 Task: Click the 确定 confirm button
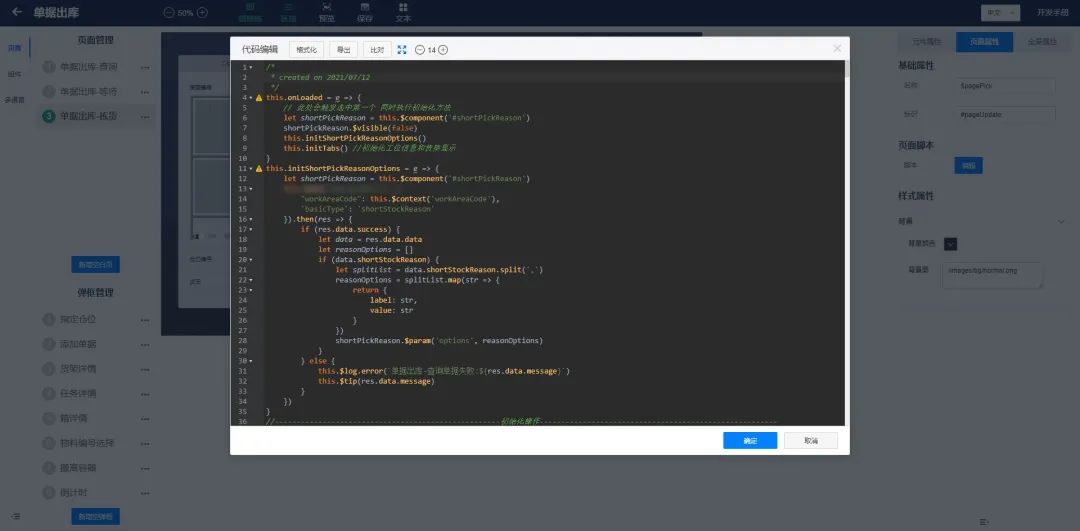(750, 441)
